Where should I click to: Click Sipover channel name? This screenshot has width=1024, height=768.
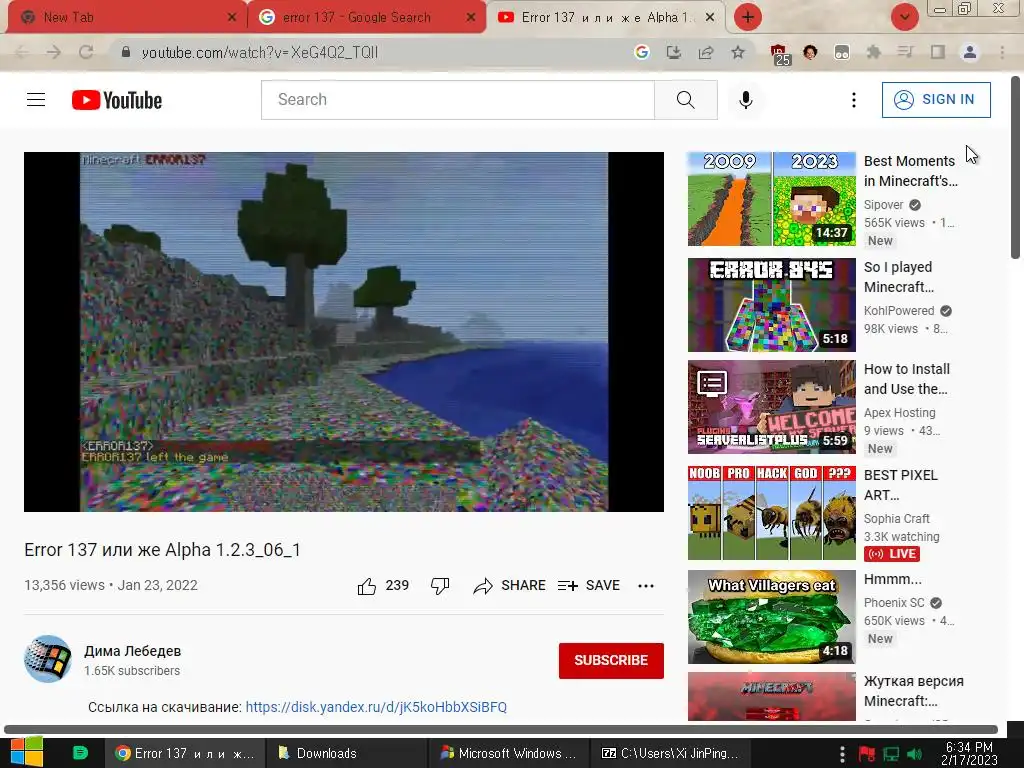point(884,205)
